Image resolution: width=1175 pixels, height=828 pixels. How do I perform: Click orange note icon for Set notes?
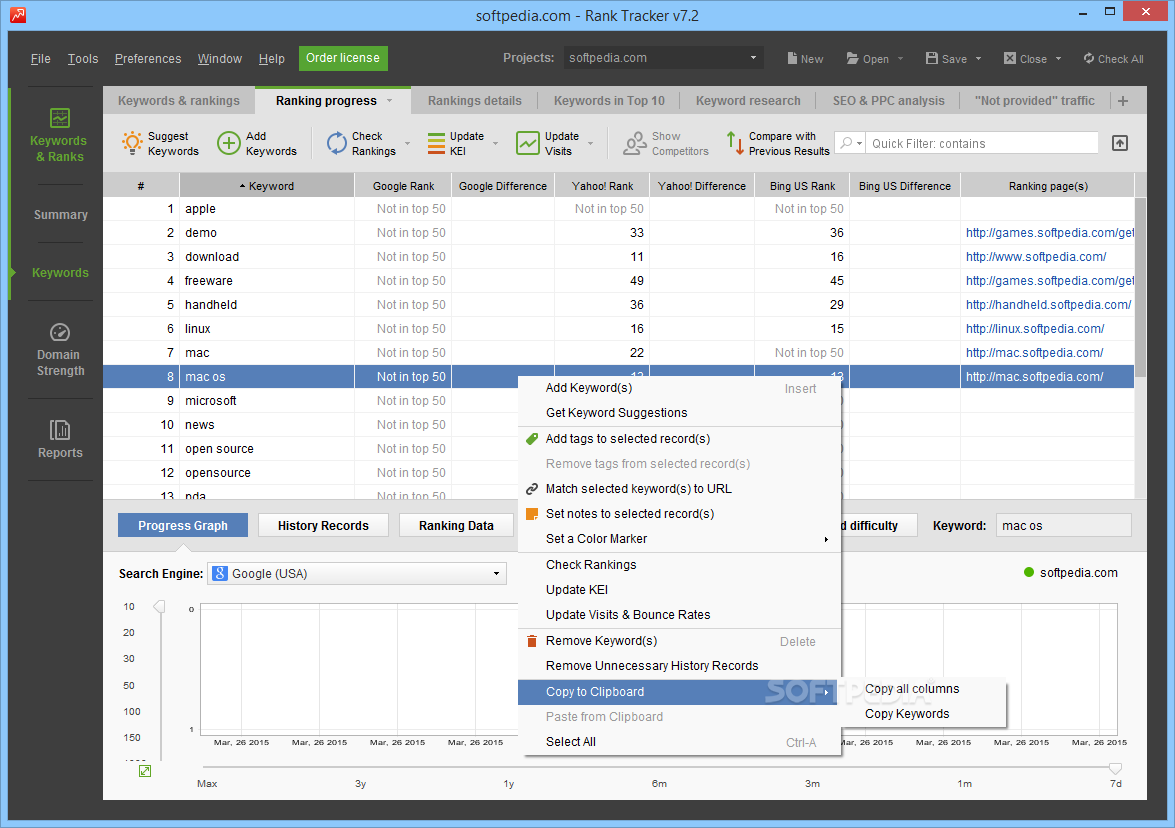(532, 514)
